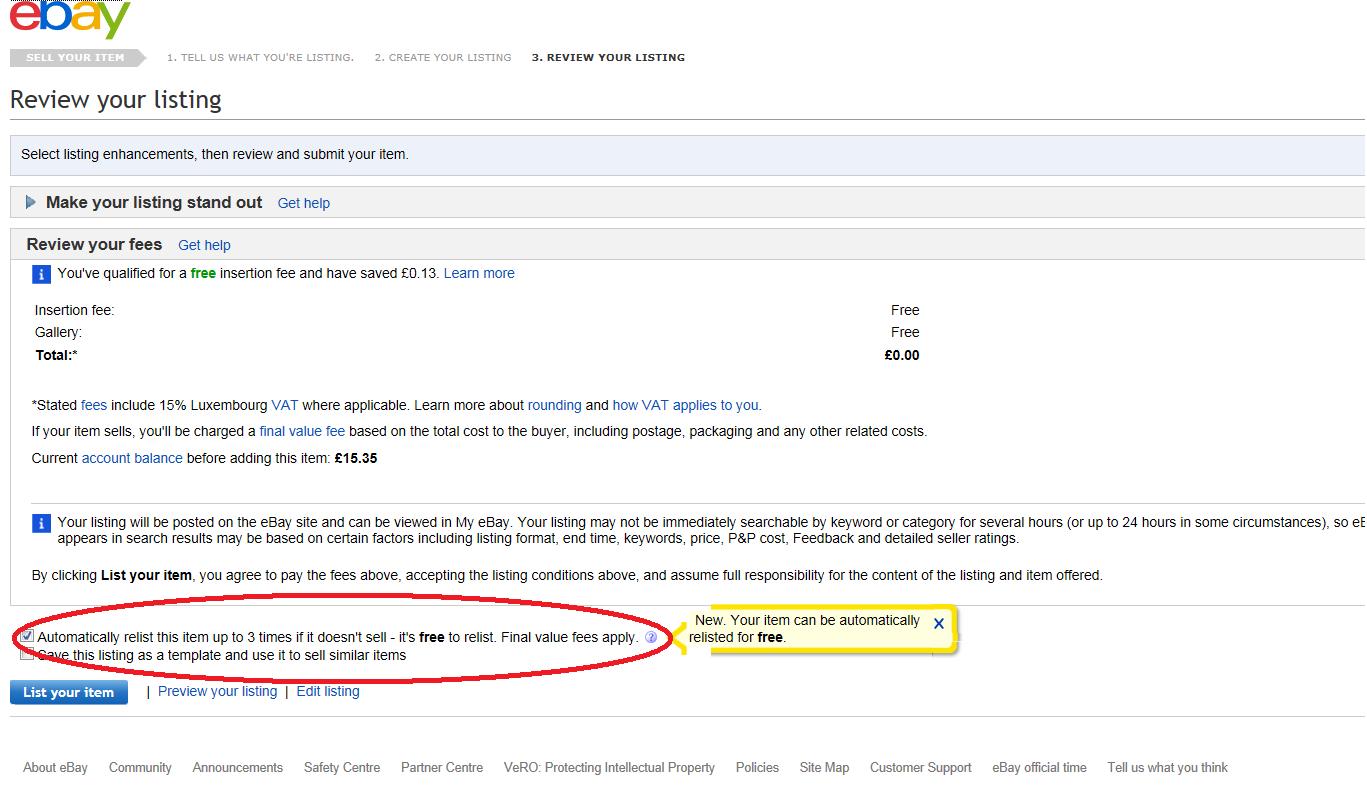Enable save this listing as template checkbox
Screen dimensions: 1367x798
tap(27, 655)
